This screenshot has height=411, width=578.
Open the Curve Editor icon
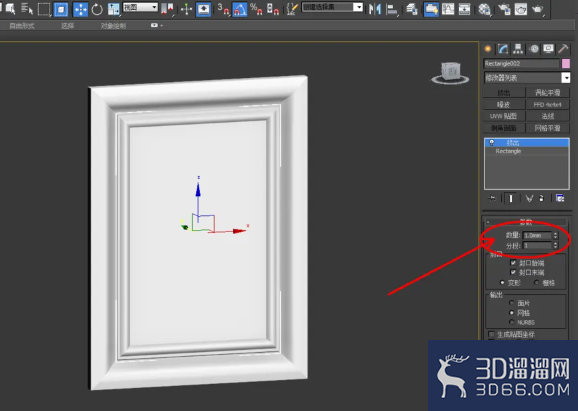point(448,9)
